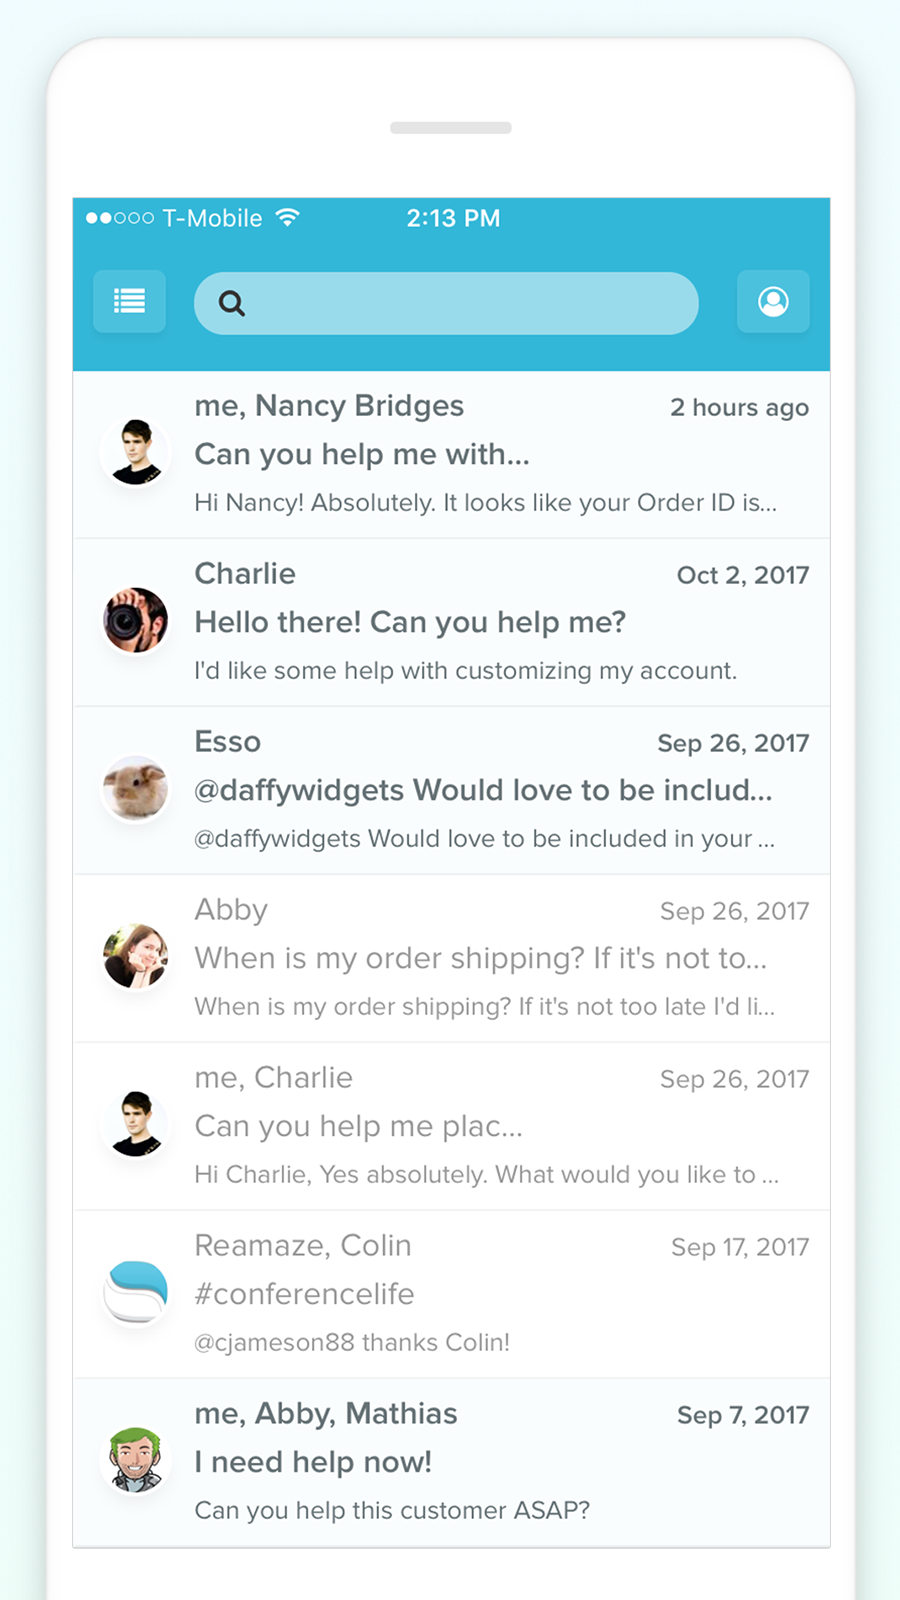Tap the green-haired cartoon avatar

point(135,1461)
